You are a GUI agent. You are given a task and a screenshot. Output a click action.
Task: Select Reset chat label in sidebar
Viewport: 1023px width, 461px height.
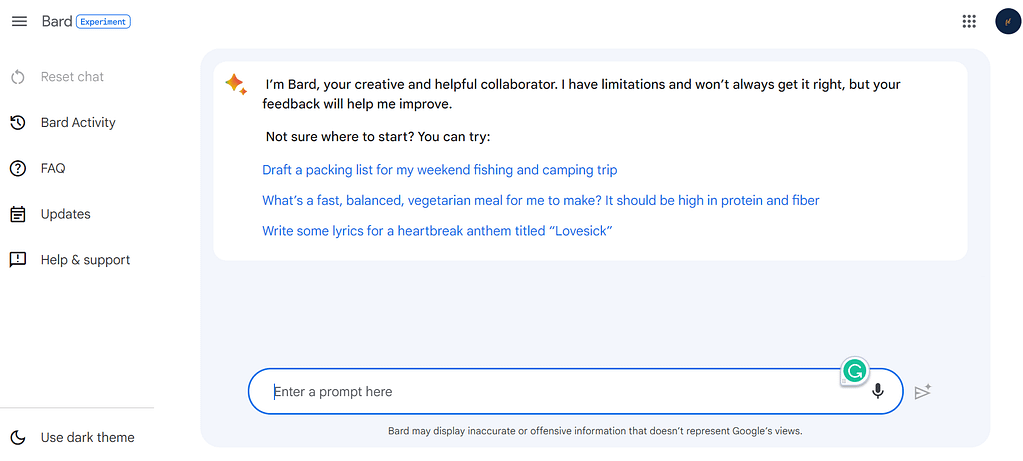pos(72,77)
